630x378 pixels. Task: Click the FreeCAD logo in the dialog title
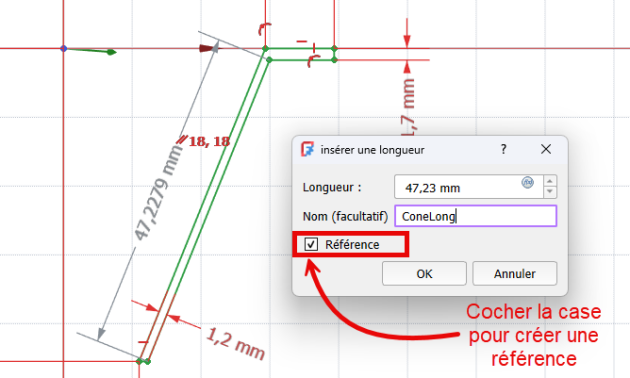307,149
